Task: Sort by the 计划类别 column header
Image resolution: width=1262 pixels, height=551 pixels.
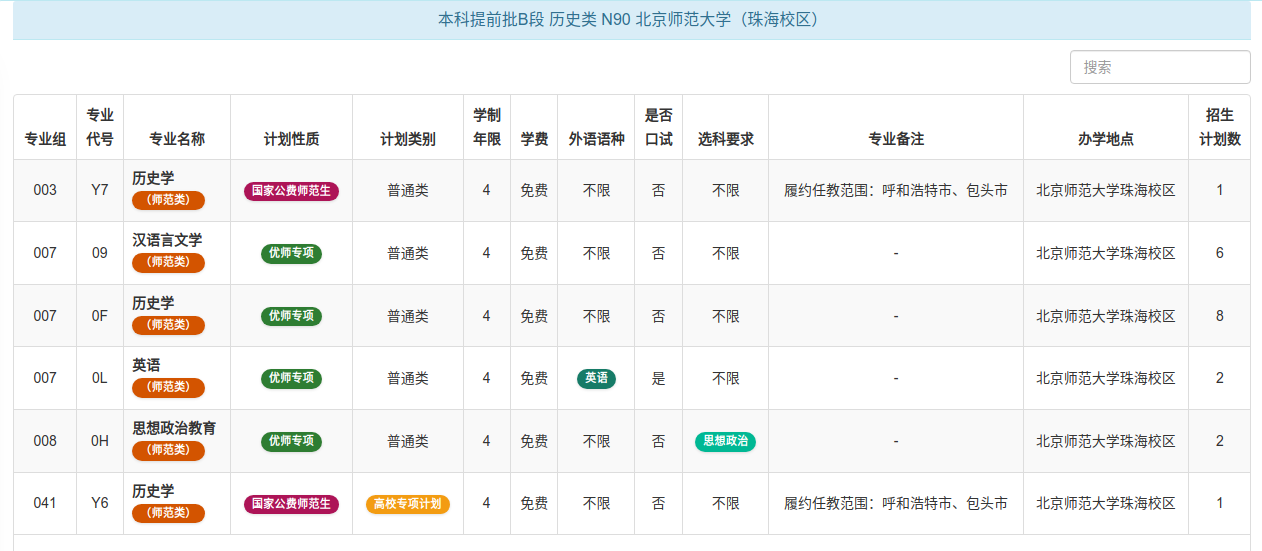Action: [408, 127]
